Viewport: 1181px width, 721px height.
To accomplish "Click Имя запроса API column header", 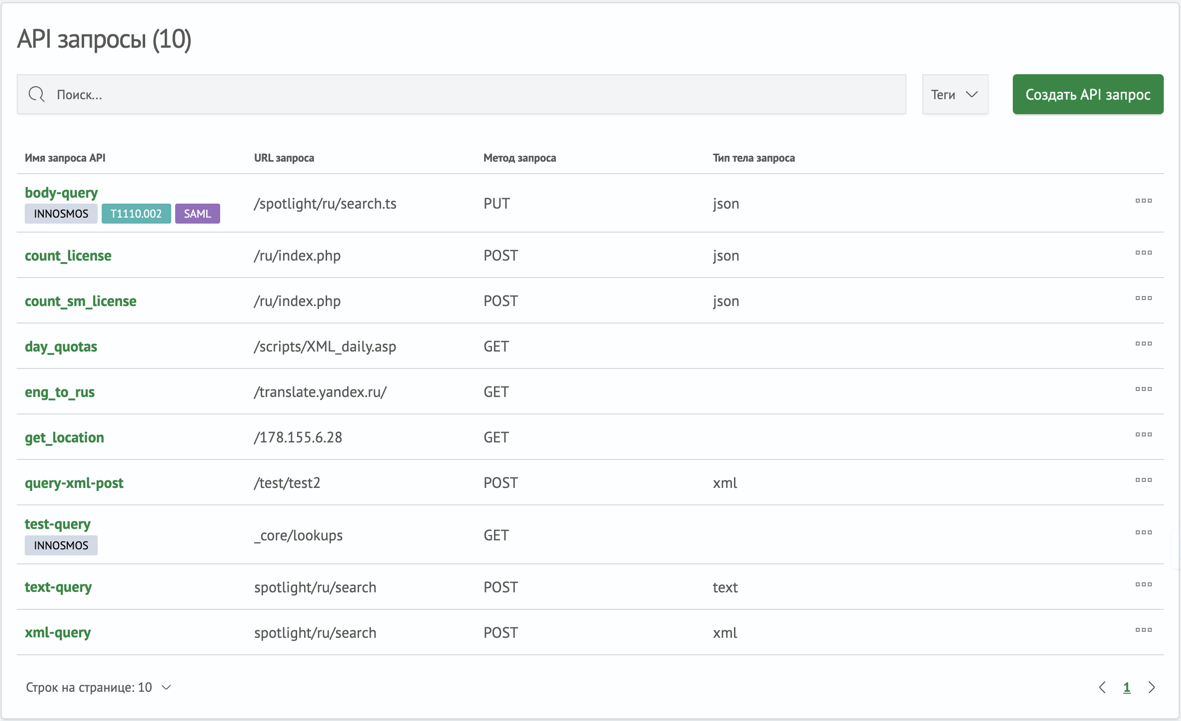I will pos(65,158).
